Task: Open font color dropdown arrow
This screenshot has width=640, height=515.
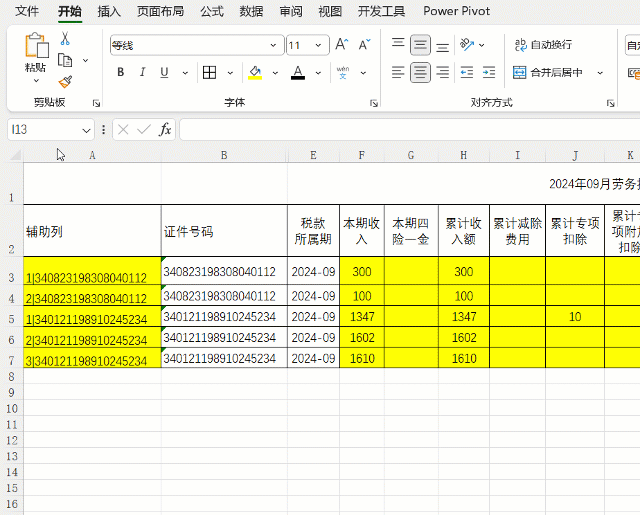Action: pyautogui.click(x=318, y=73)
